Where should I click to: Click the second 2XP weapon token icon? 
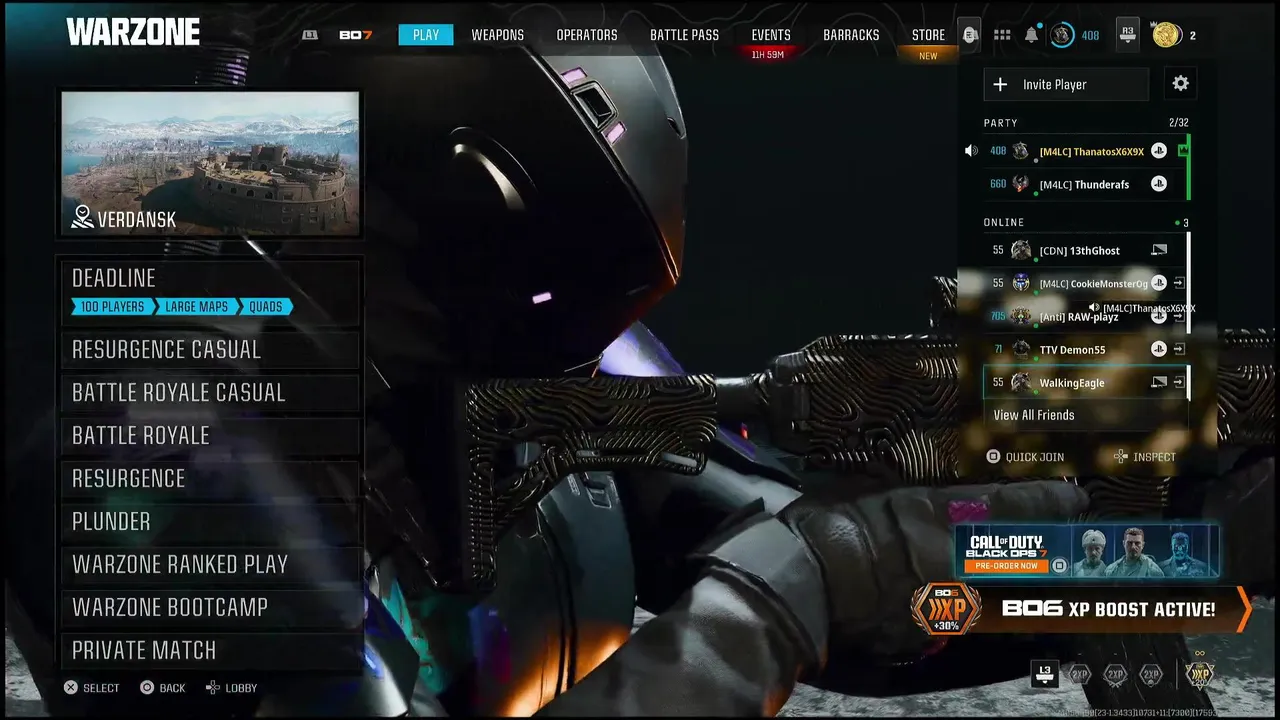click(x=1115, y=675)
